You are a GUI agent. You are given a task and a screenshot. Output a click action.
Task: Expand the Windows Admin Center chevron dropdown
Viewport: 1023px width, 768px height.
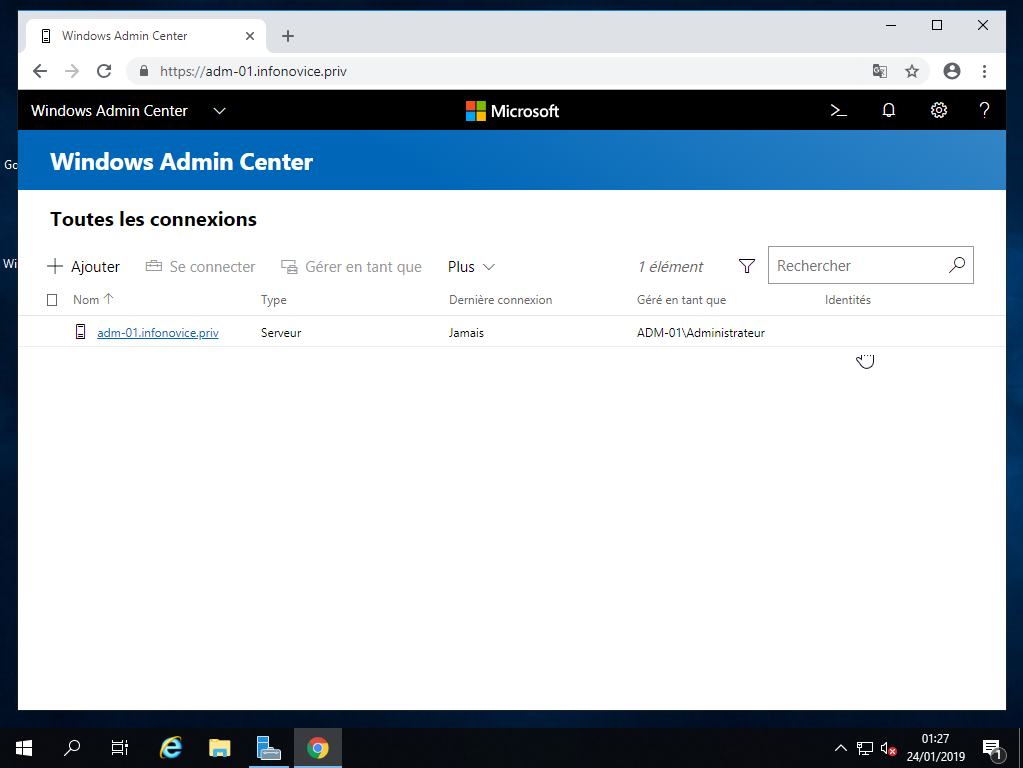pyautogui.click(x=220, y=111)
